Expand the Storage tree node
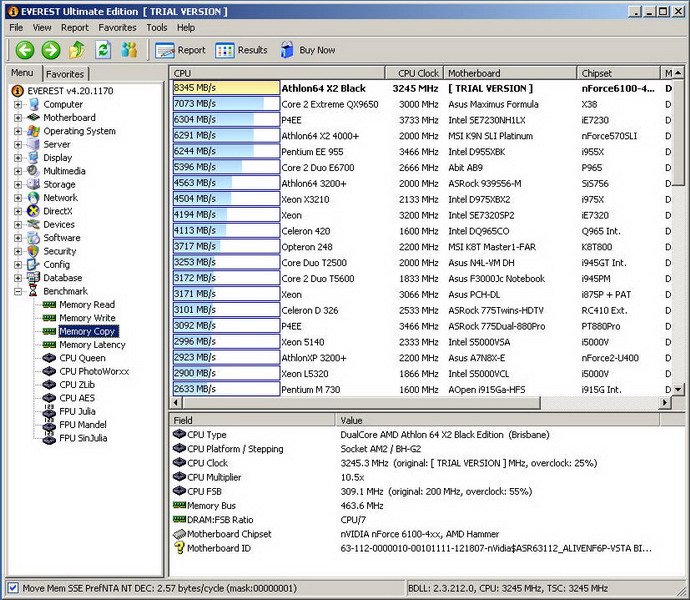The height and width of the screenshot is (600, 690). coord(18,184)
